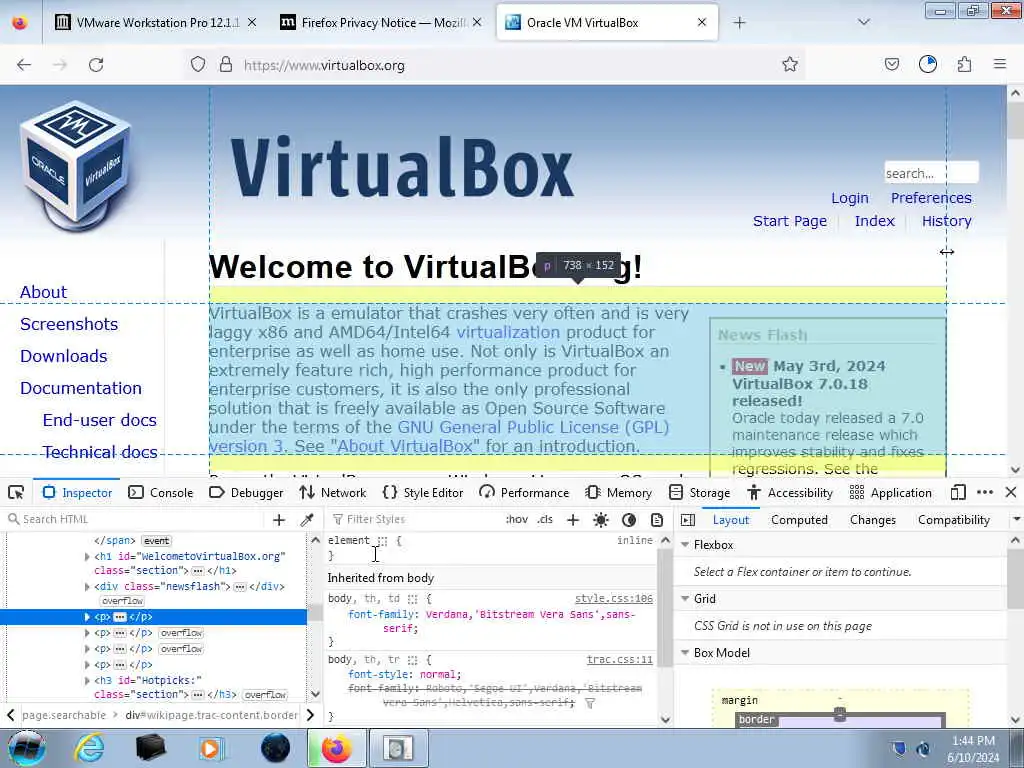This screenshot has height=768, width=1024.
Task: Open the Memory devtools tab
Action: pos(619,492)
